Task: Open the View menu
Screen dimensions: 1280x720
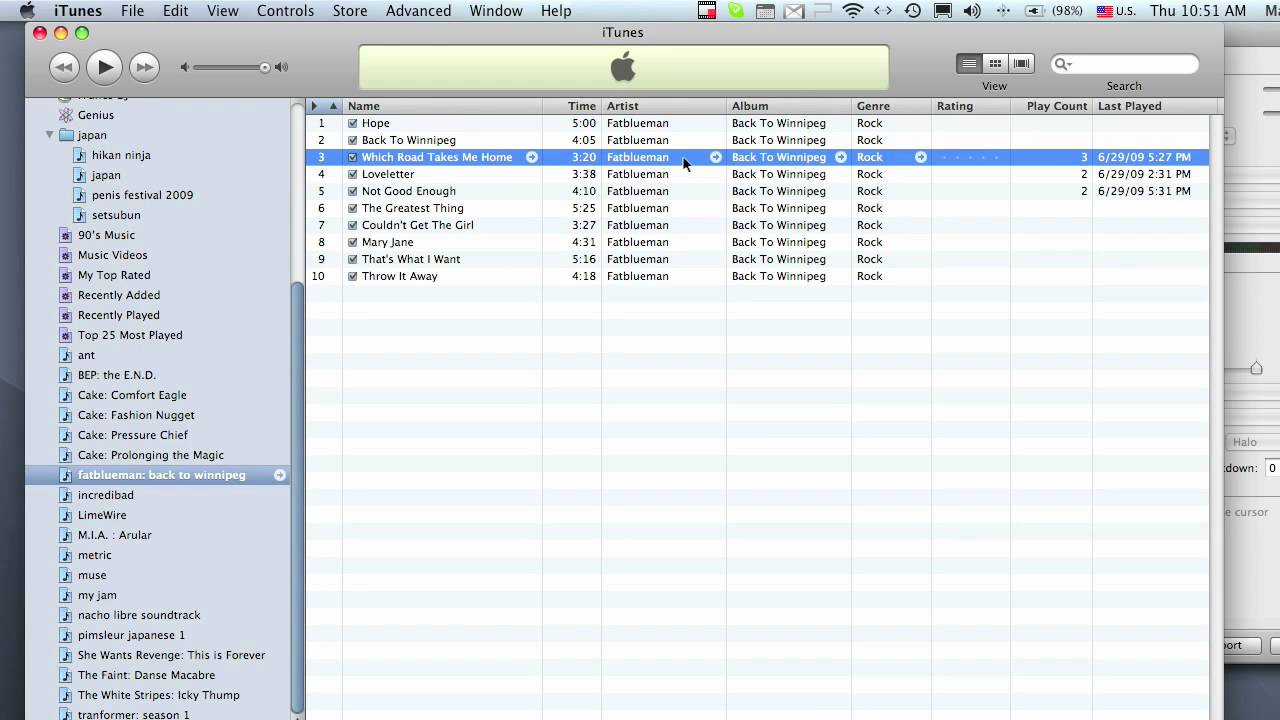Action: (223, 11)
